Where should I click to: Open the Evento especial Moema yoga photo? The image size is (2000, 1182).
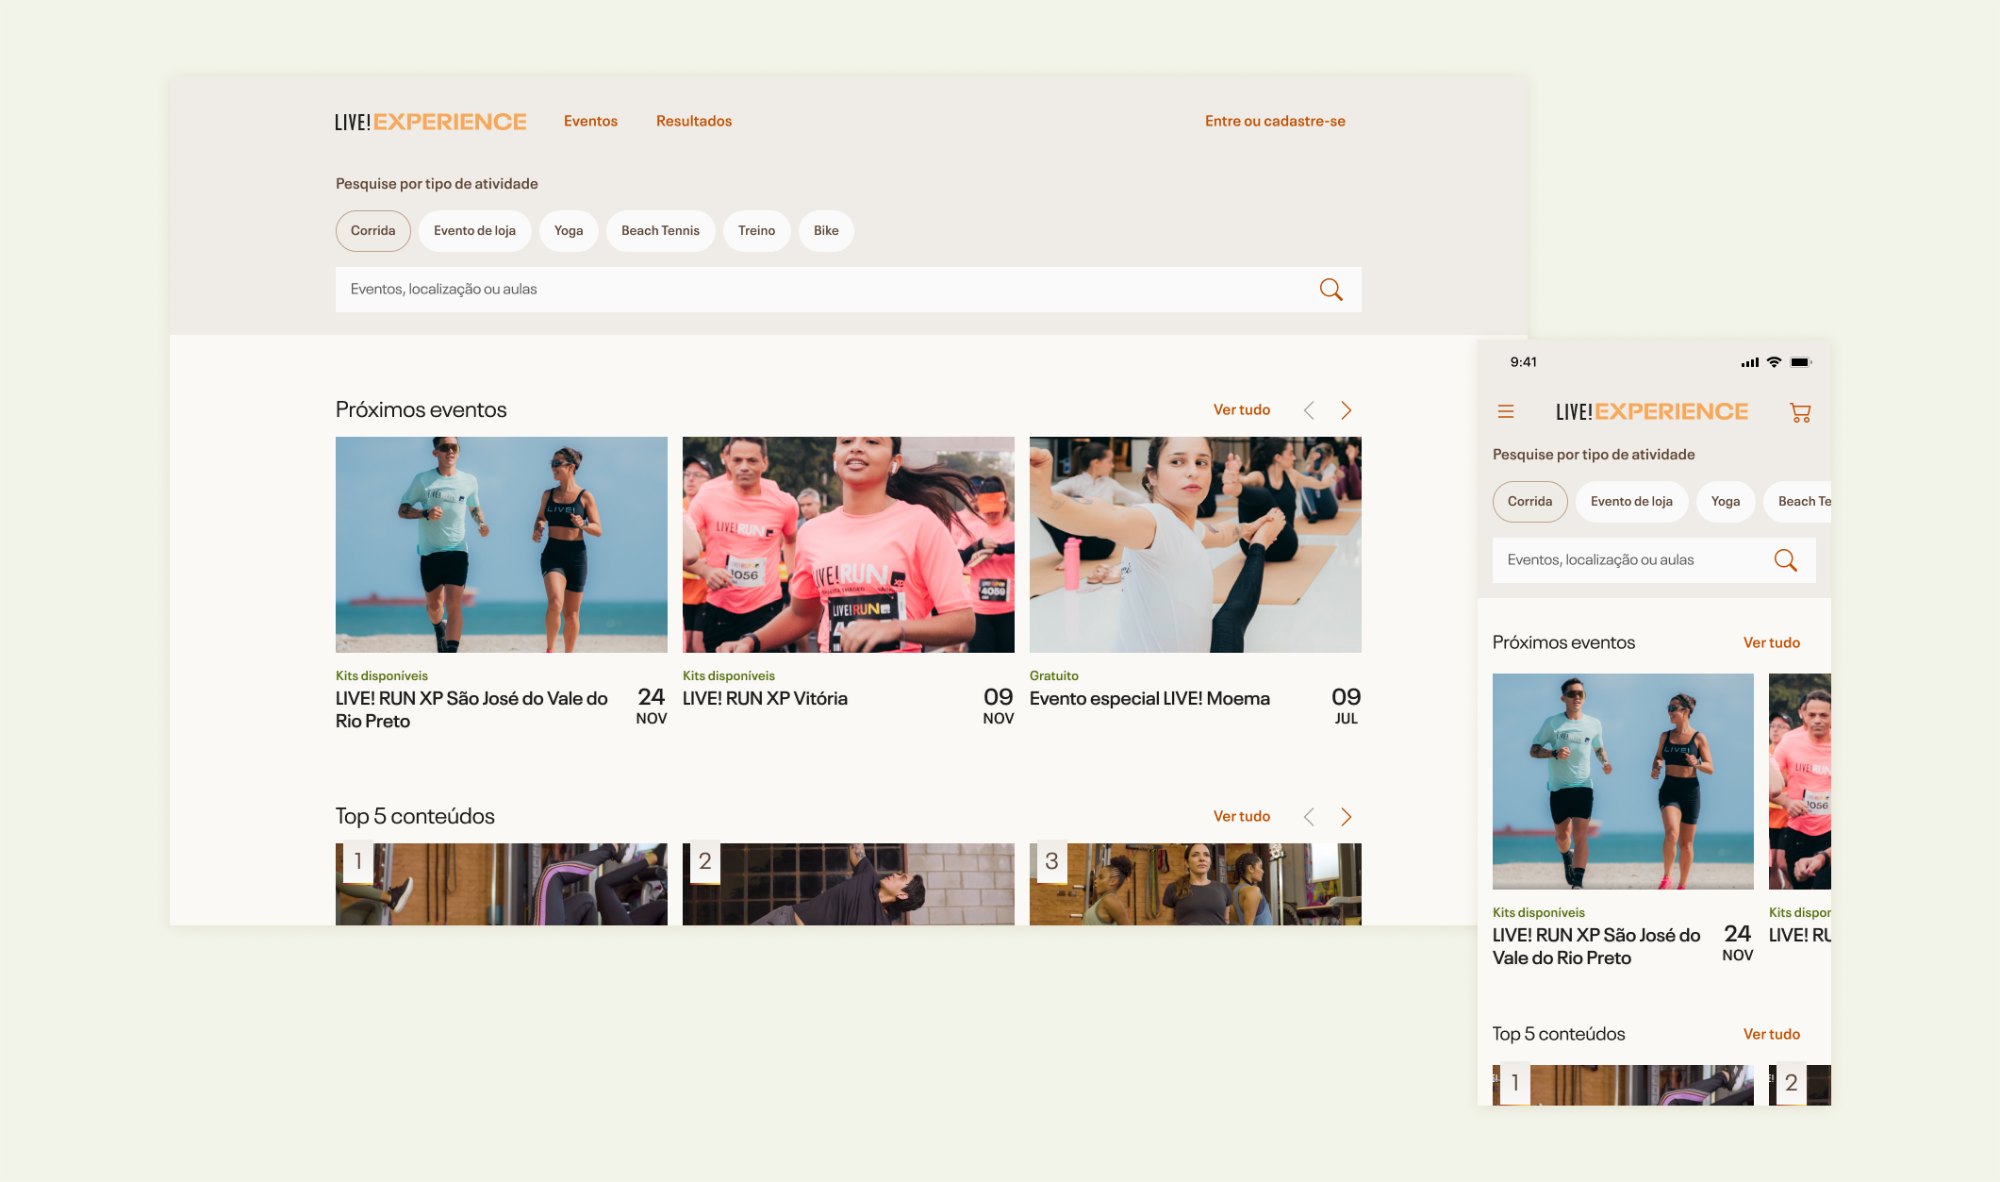click(x=1195, y=545)
